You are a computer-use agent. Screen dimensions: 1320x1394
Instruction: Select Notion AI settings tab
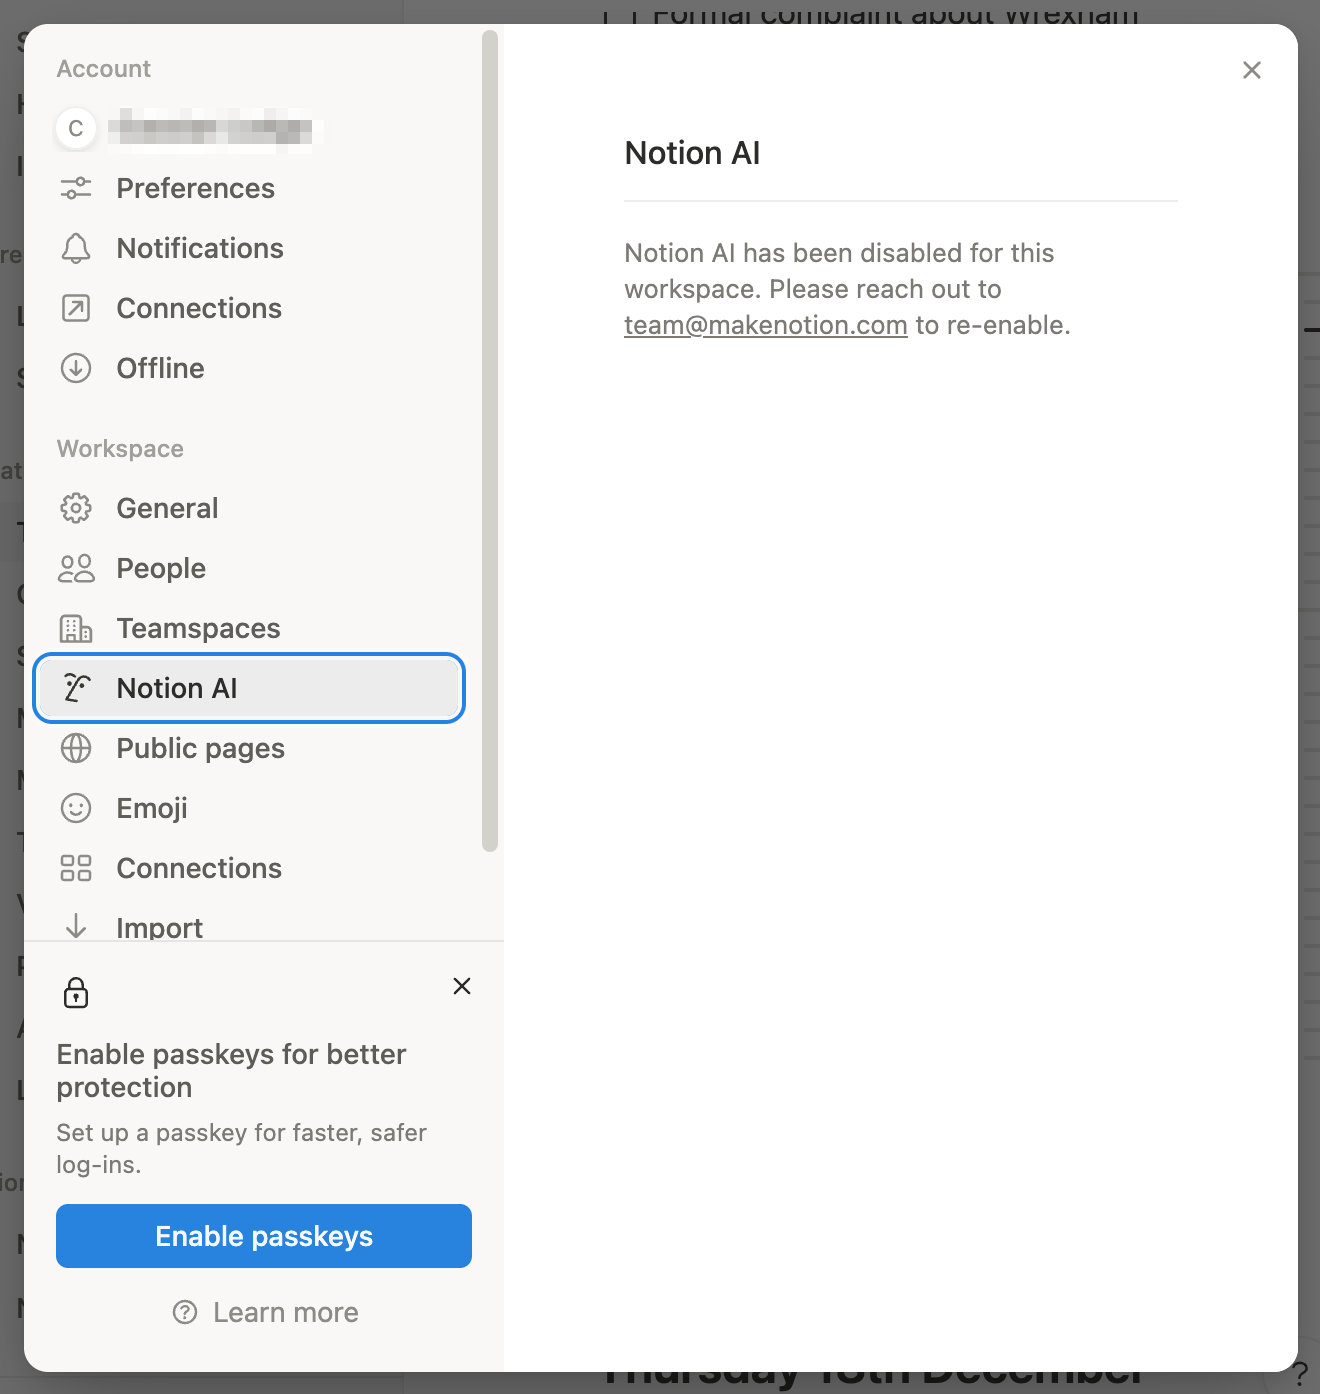249,688
